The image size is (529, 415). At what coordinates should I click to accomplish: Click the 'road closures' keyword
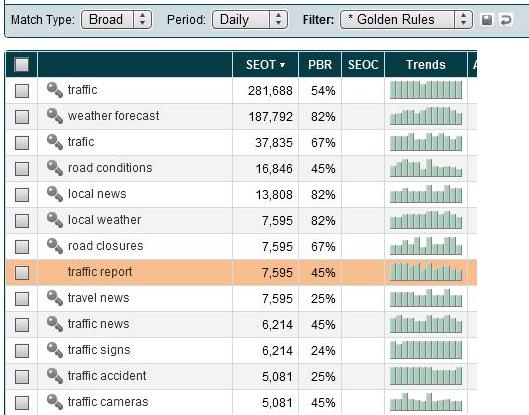[106, 246]
